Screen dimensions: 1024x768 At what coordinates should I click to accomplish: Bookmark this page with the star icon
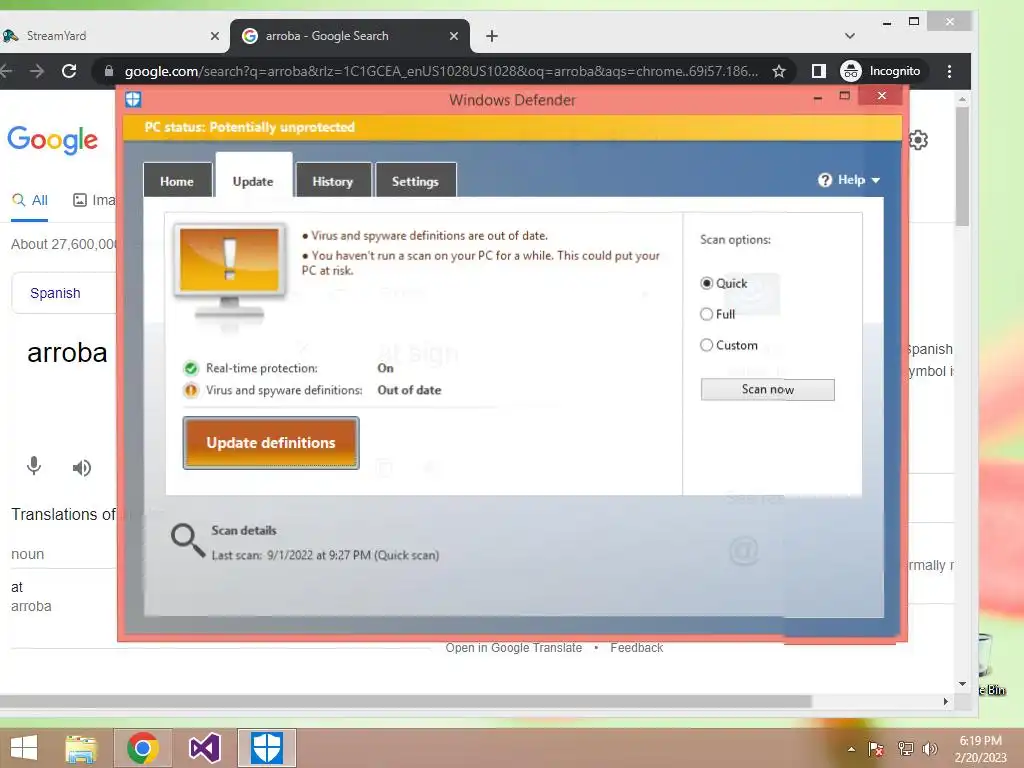(x=778, y=71)
